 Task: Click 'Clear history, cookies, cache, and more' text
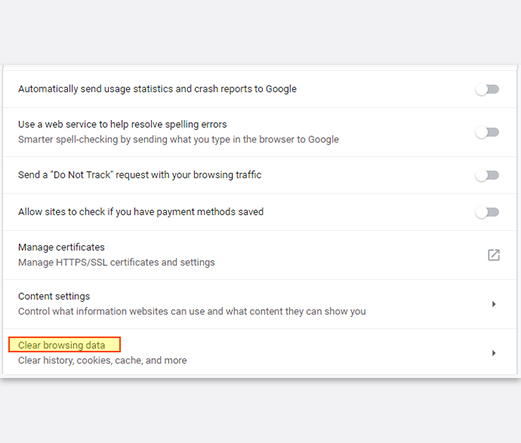pos(102,360)
